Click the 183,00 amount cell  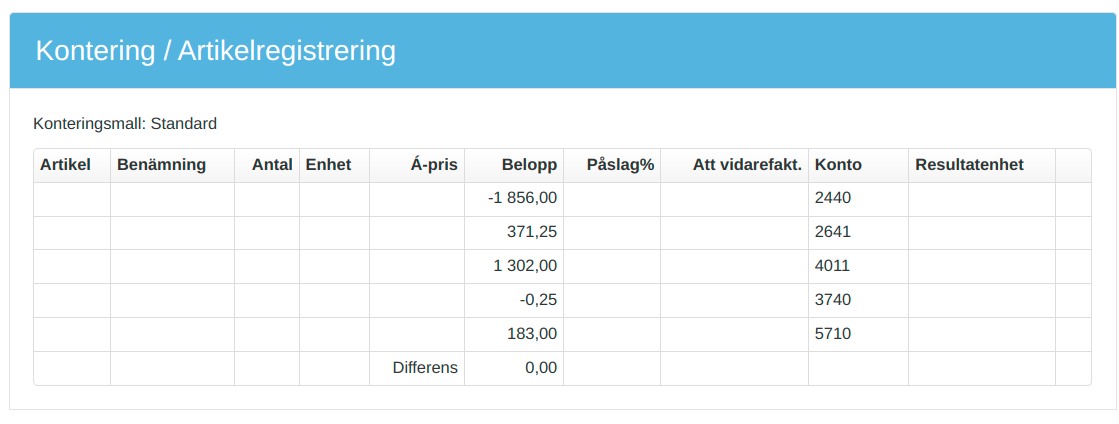pos(532,334)
